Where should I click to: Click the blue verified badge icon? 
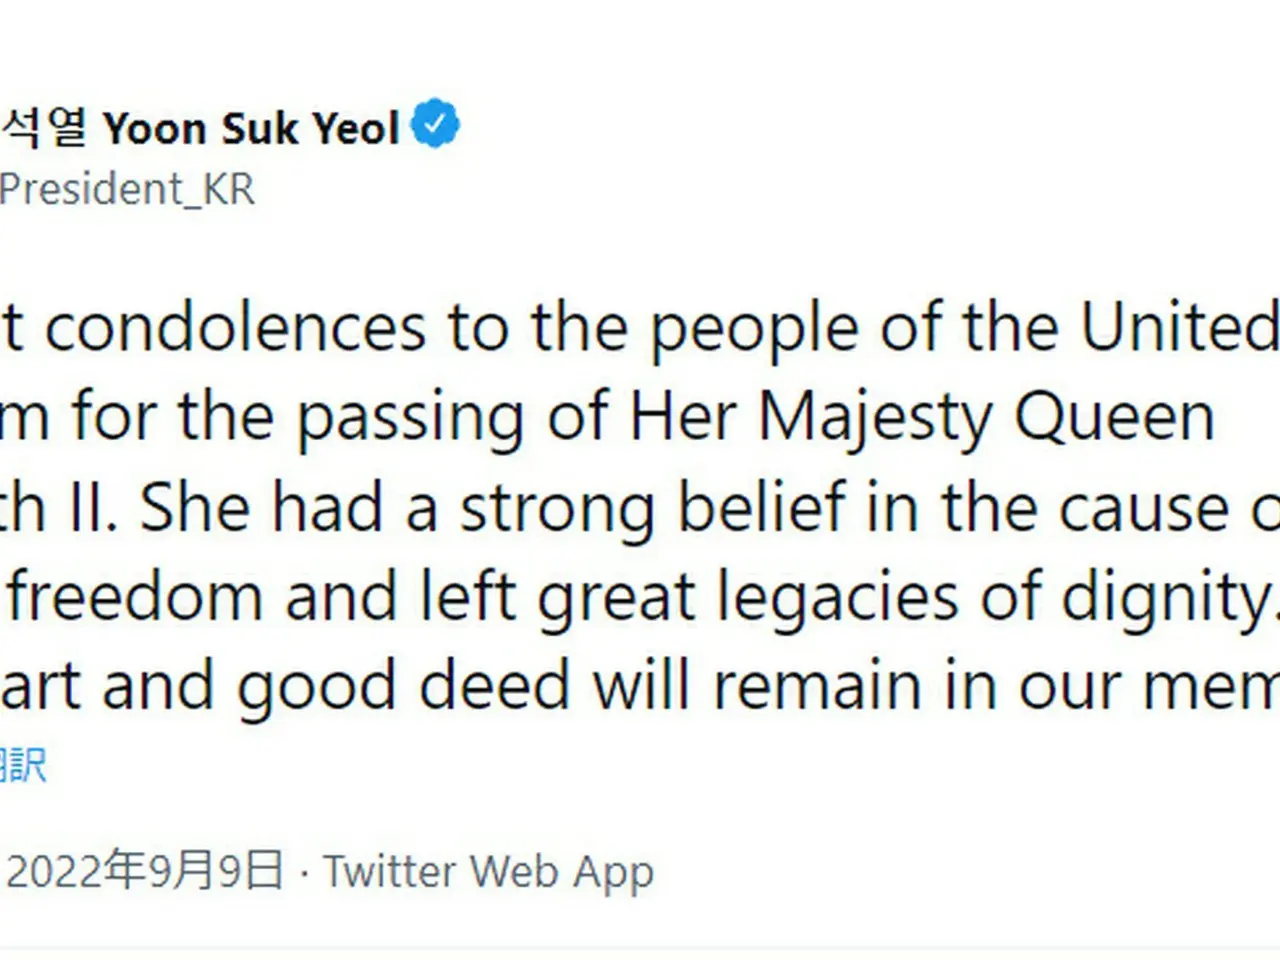(x=435, y=126)
